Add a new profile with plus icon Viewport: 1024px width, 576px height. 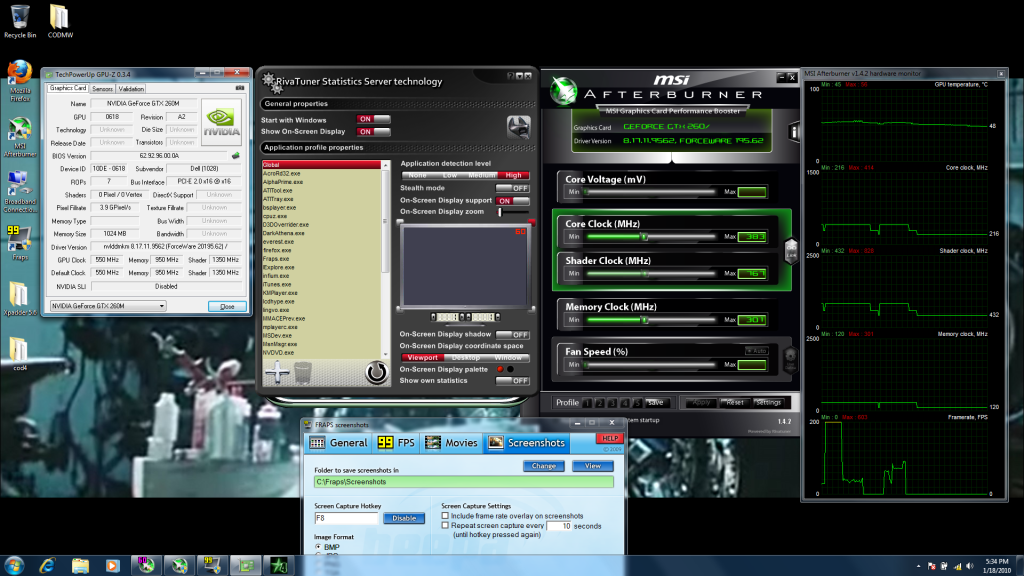277,372
